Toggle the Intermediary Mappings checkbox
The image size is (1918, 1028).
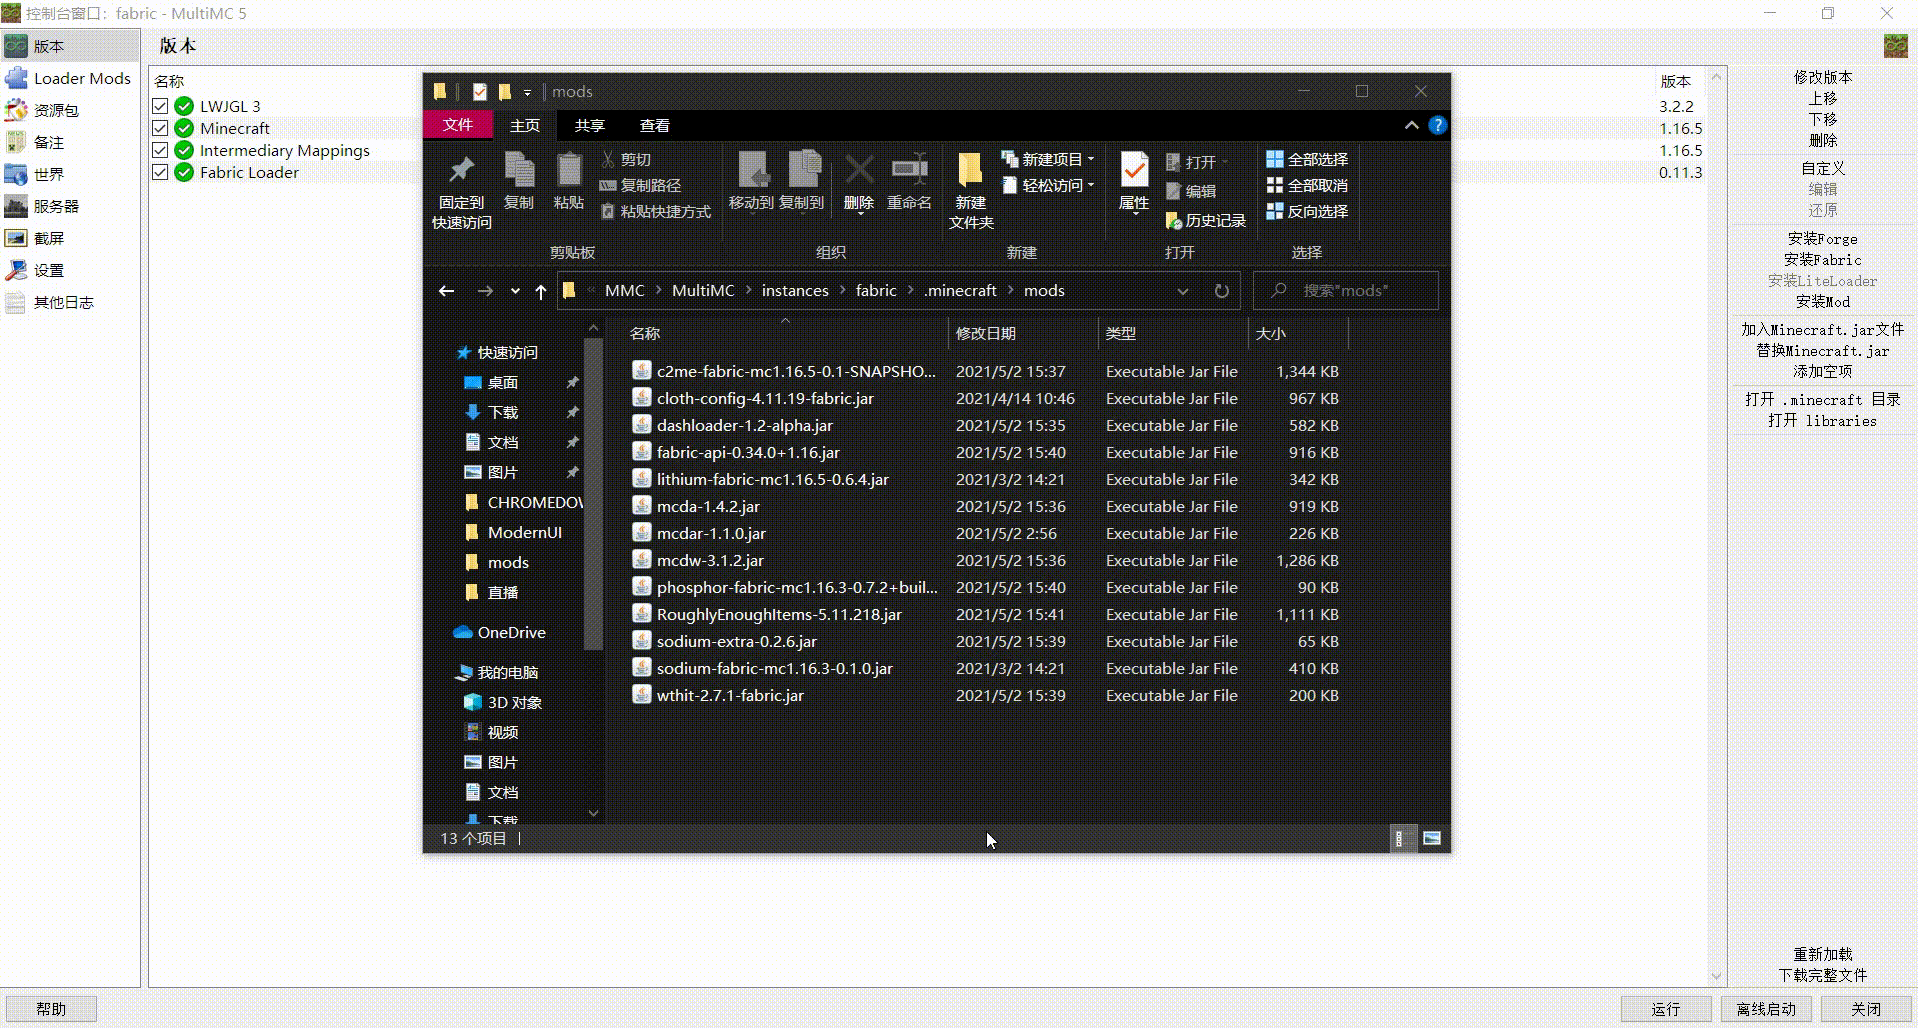(x=160, y=150)
